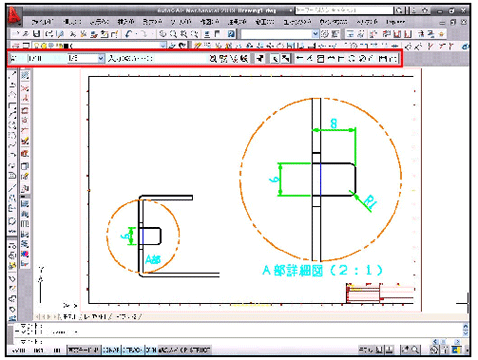This screenshot has height=360, width=478.
Task: Click the Redo arrow icon
Action: (x=143, y=34)
